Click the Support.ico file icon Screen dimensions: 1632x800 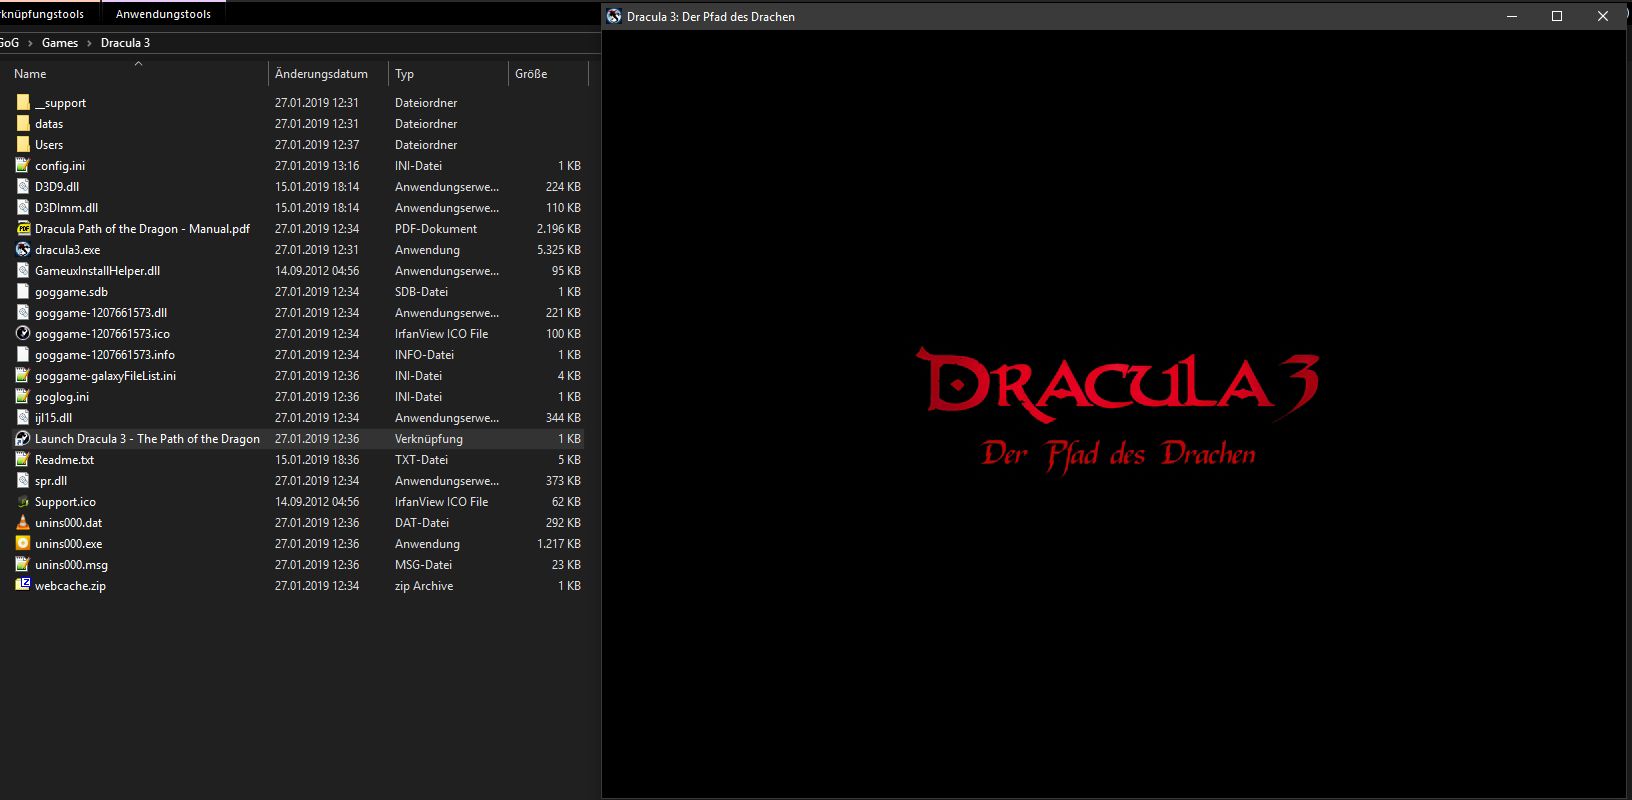click(x=23, y=502)
